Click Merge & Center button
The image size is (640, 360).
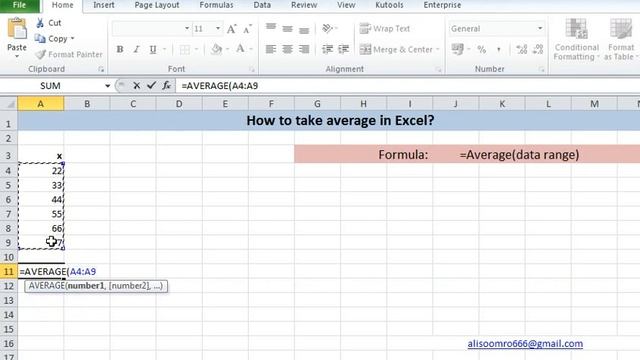[x=396, y=49]
